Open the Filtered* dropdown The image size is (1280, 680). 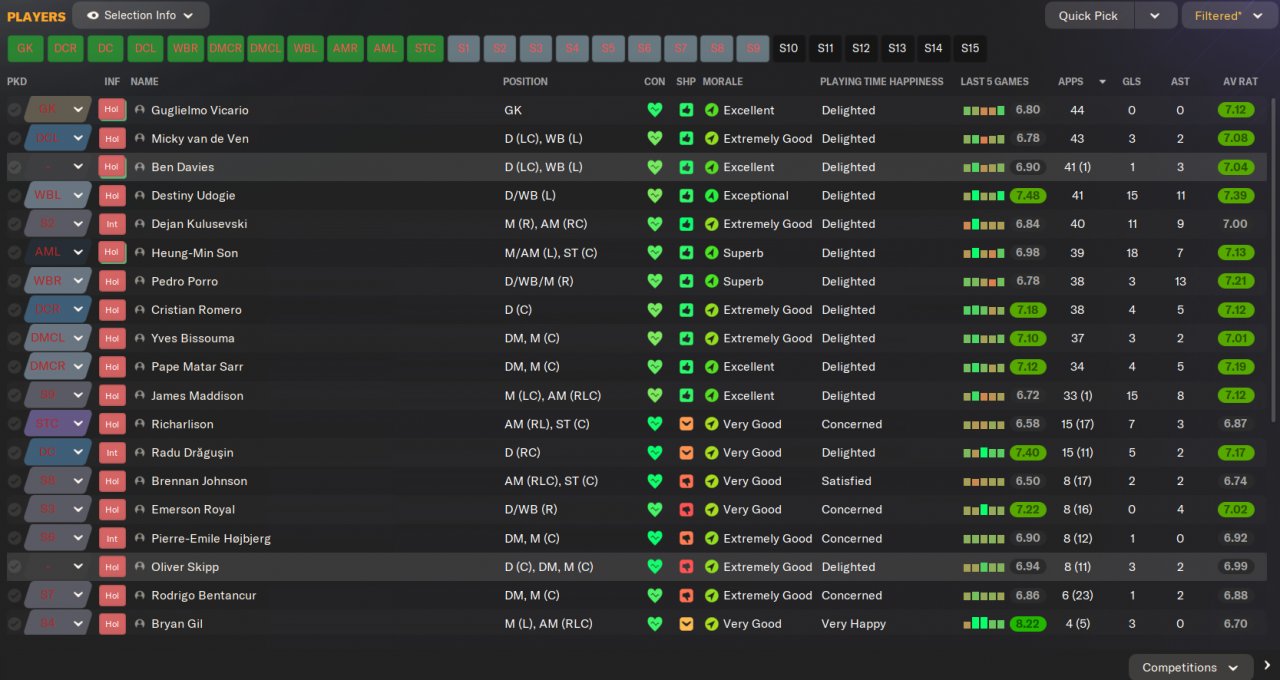[1229, 15]
